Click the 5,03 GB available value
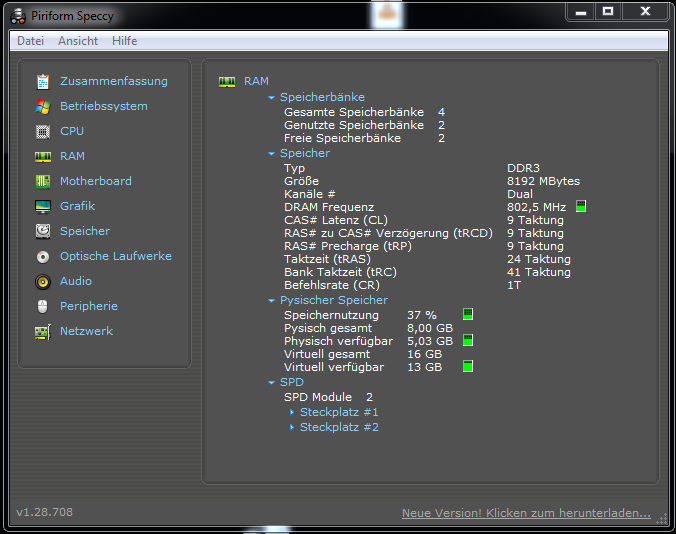Viewport: 676px width, 534px height. (430, 341)
